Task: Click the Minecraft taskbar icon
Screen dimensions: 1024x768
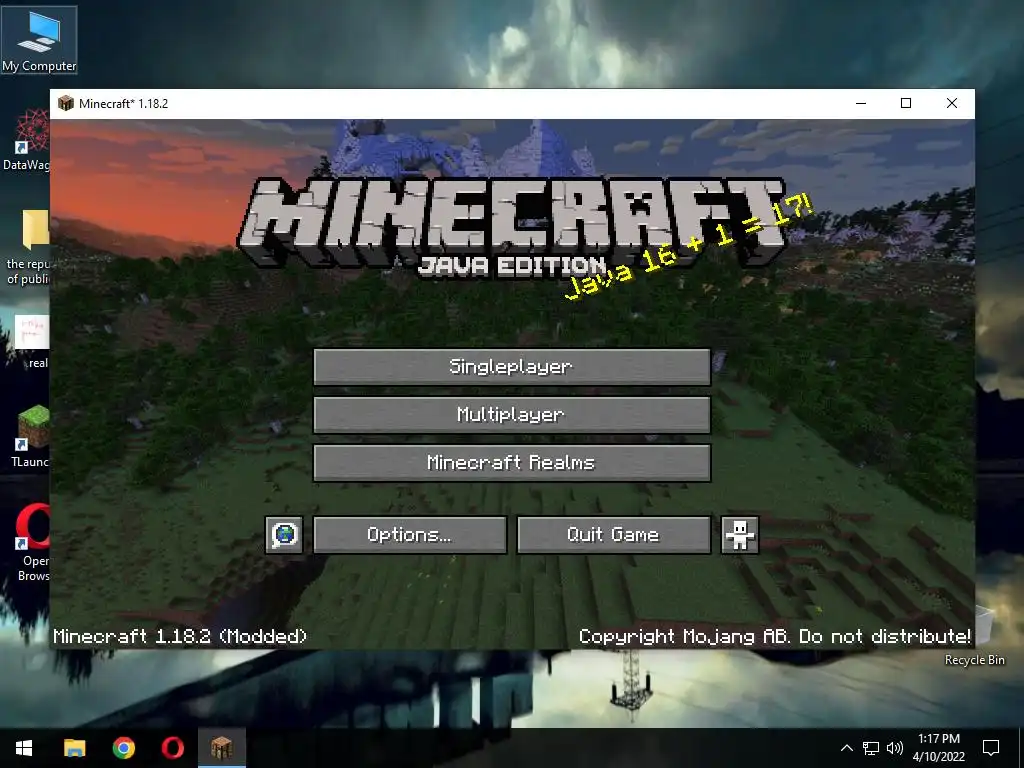Action: pos(221,748)
